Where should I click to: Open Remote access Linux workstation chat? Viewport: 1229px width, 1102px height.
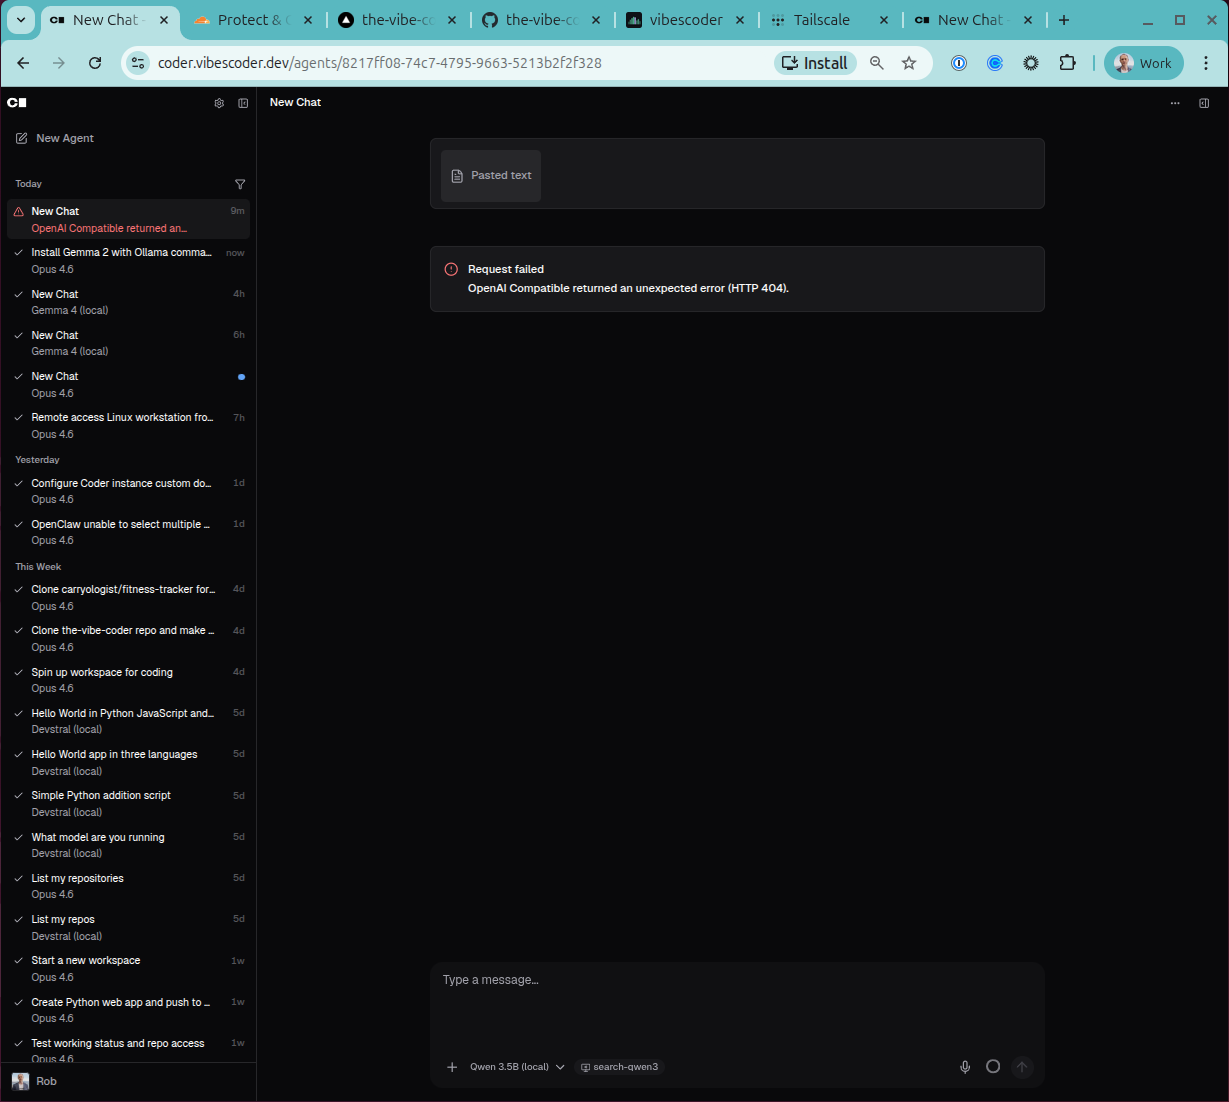point(128,425)
